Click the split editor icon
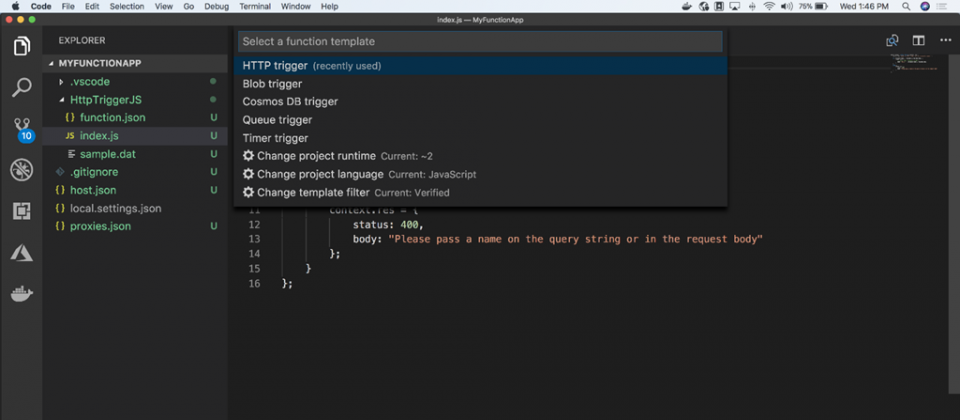The height and width of the screenshot is (420, 960). [918, 41]
